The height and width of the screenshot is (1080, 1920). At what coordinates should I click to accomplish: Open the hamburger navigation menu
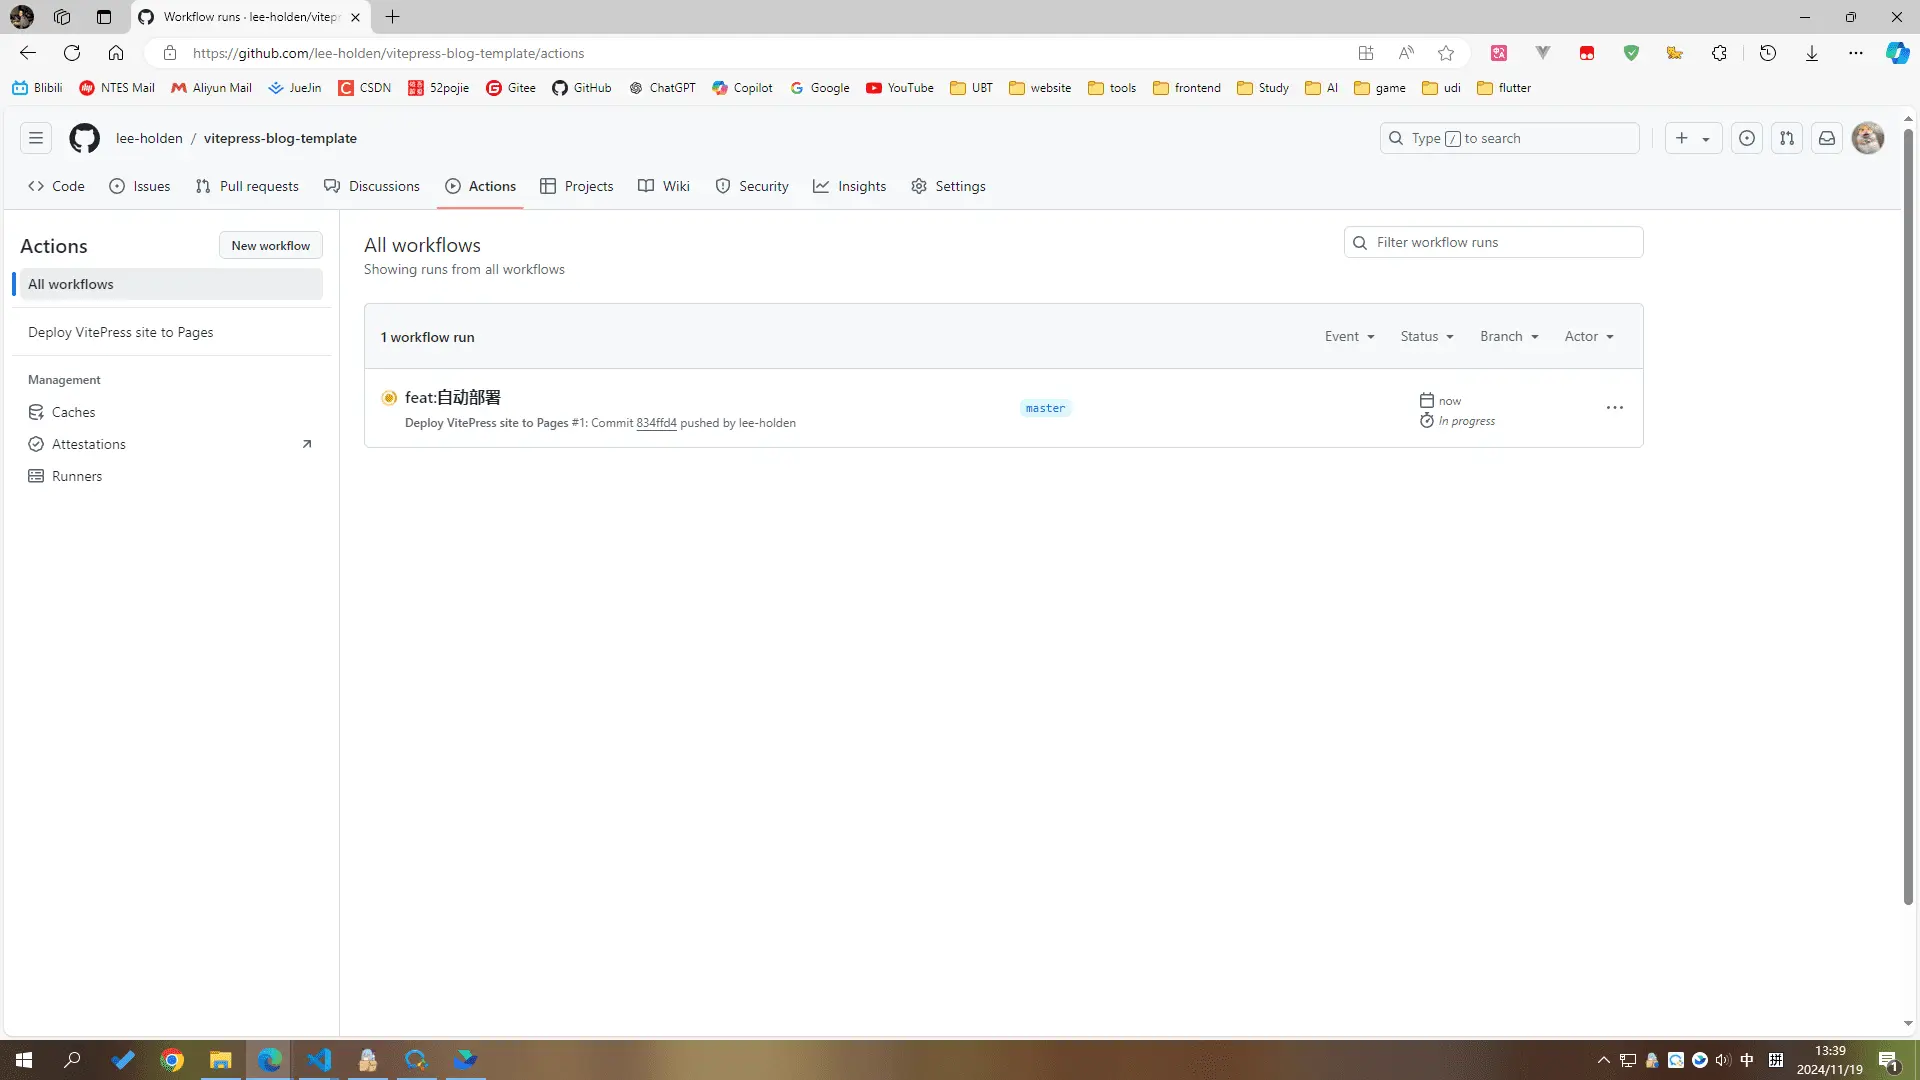pos(36,138)
